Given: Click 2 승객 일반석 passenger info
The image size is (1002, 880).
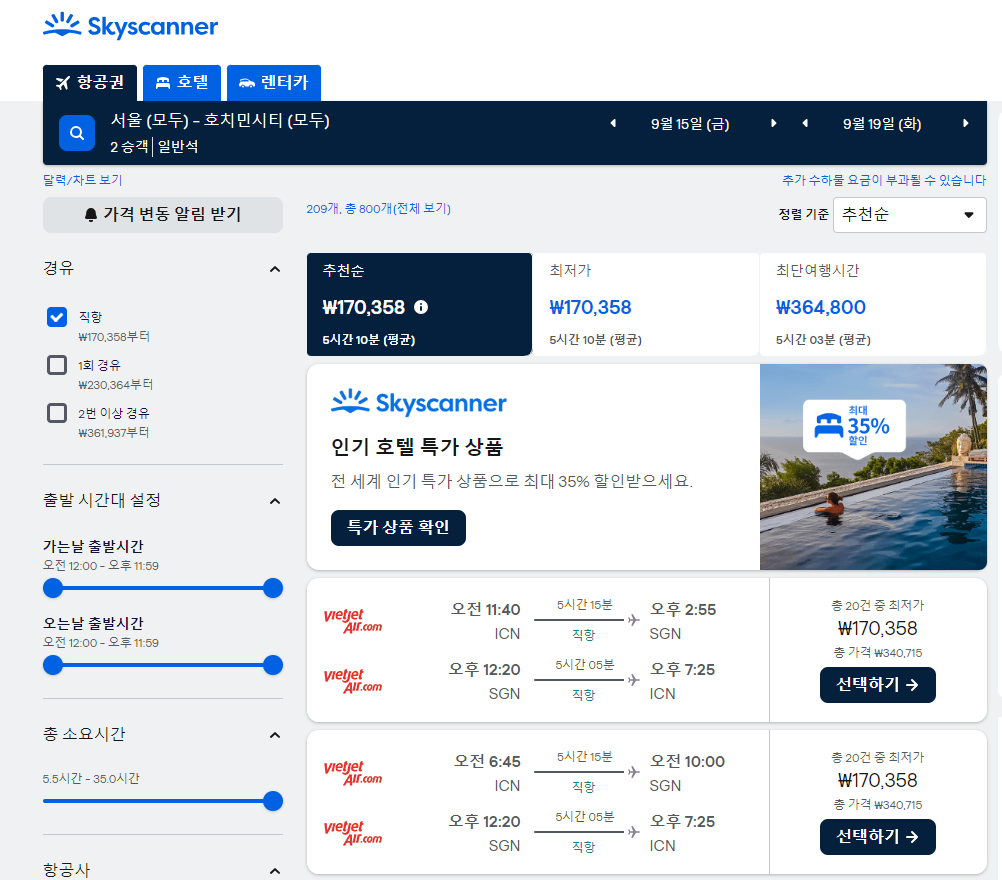Looking at the screenshot, I should tap(154, 147).
